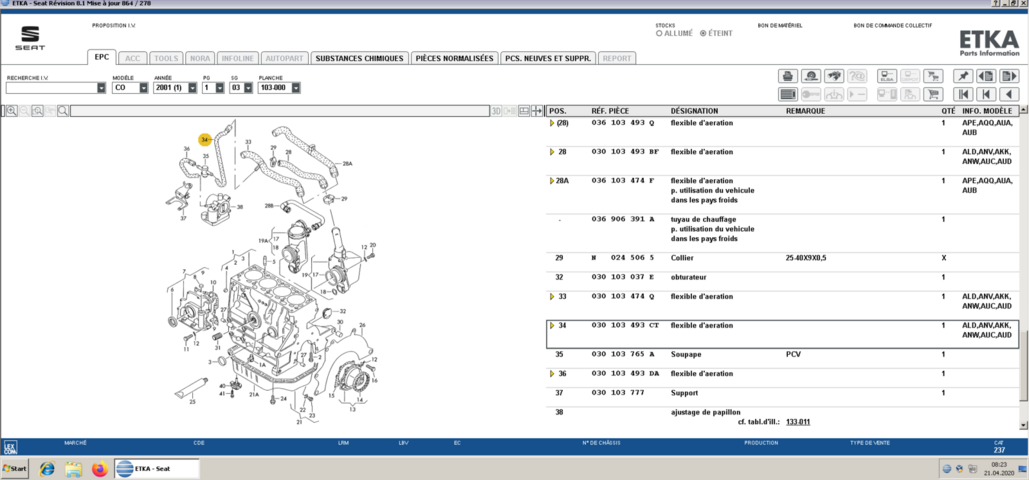This screenshot has height=480, width=1029.
Task: Select the ALLUMÉ stocks radio button
Action: (659, 33)
